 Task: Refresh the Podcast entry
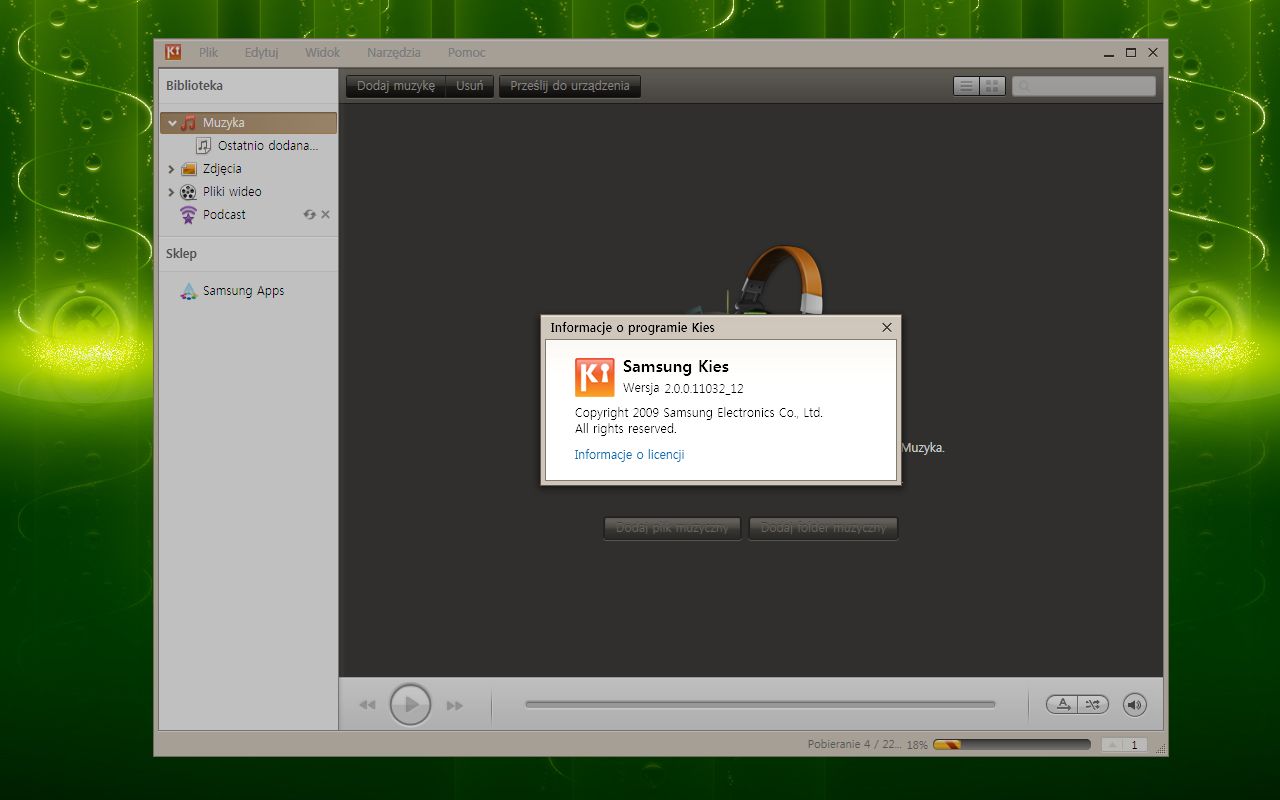click(310, 215)
